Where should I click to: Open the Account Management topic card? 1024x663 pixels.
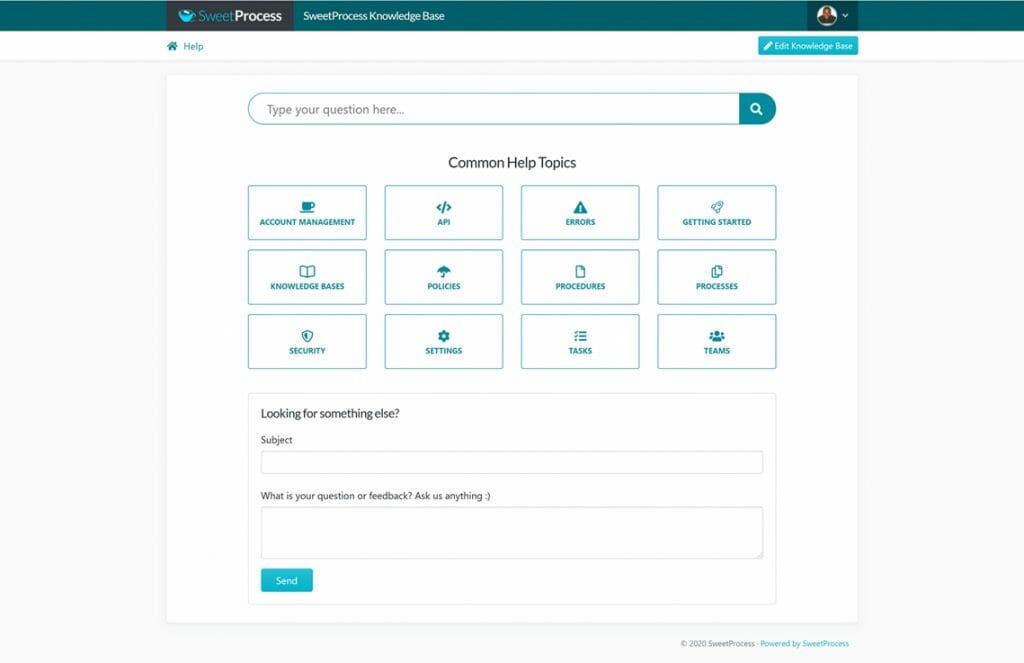click(307, 212)
